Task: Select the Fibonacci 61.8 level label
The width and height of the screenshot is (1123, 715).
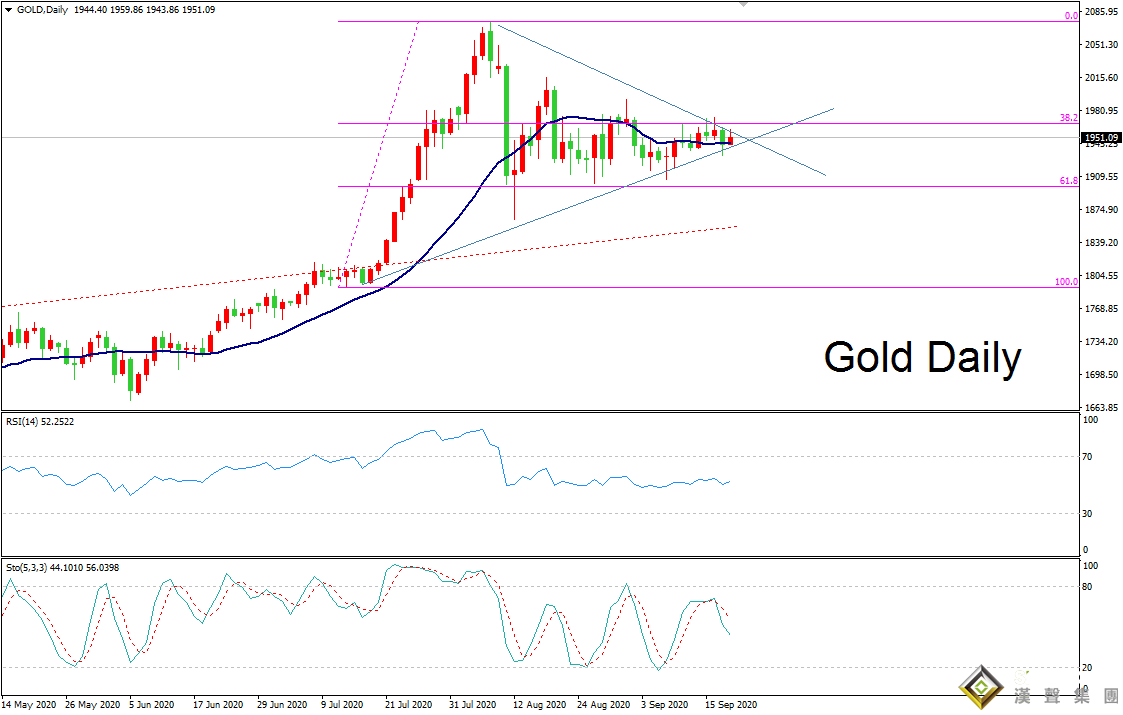Action: [x=1068, y=181]
